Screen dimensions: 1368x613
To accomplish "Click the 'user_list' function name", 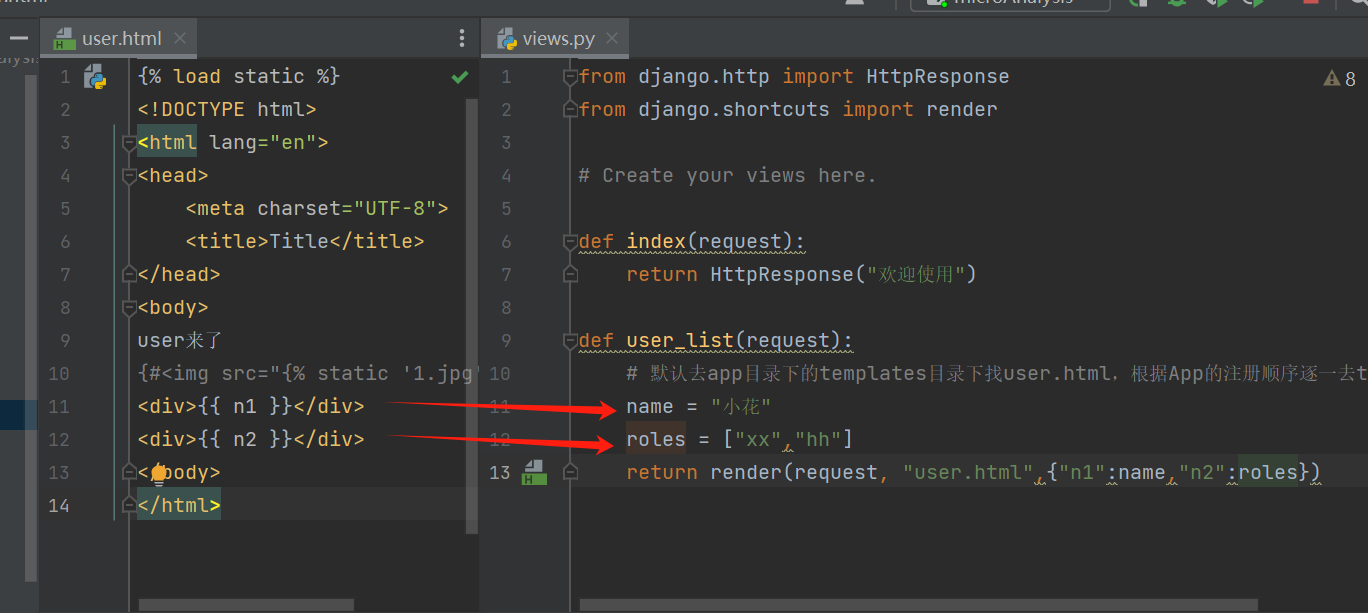I will [x=680, y=341].
